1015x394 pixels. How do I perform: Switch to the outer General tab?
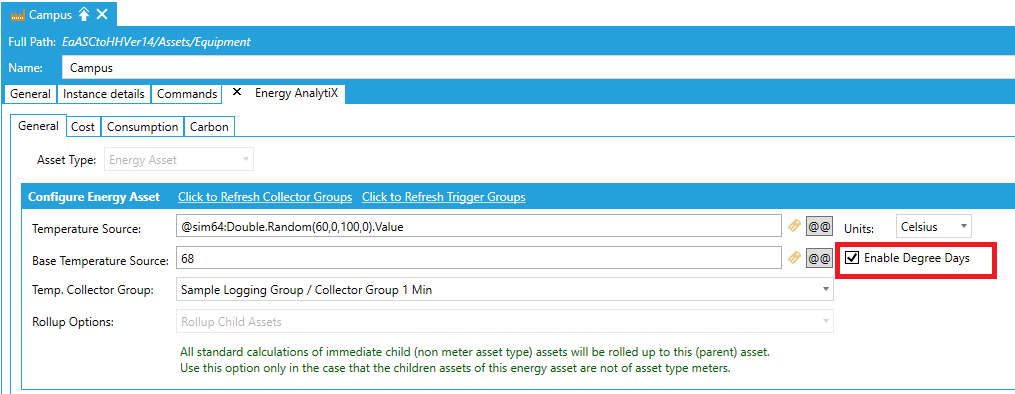pos(30,94)
